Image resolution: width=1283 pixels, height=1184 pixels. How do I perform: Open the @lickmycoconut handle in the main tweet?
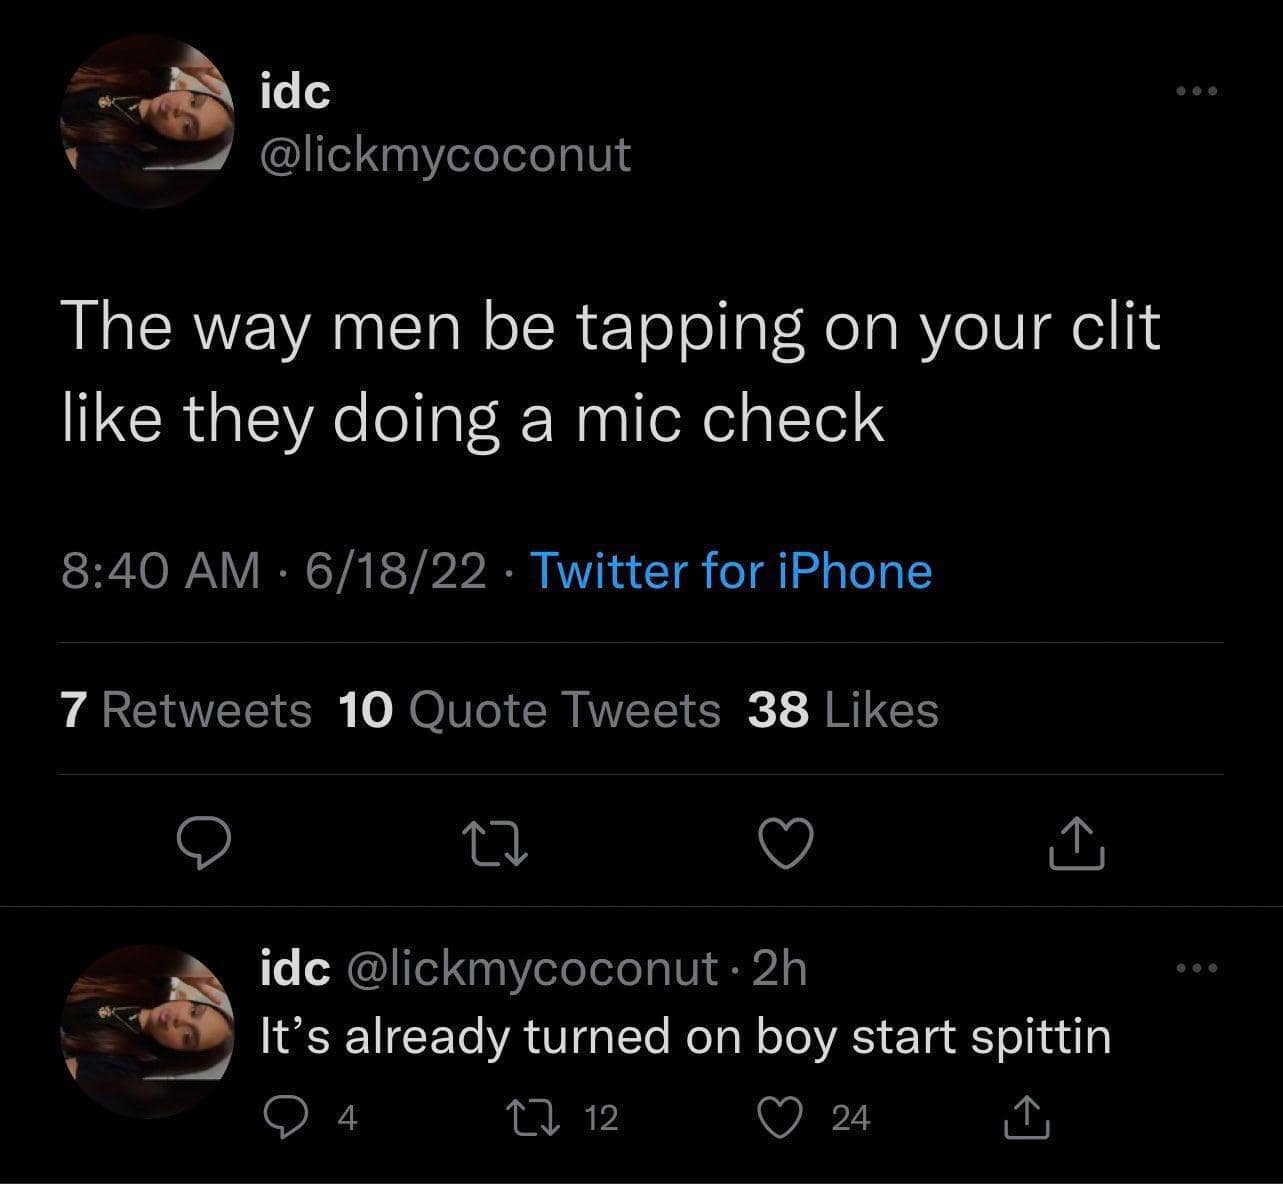tap(445, 154)
